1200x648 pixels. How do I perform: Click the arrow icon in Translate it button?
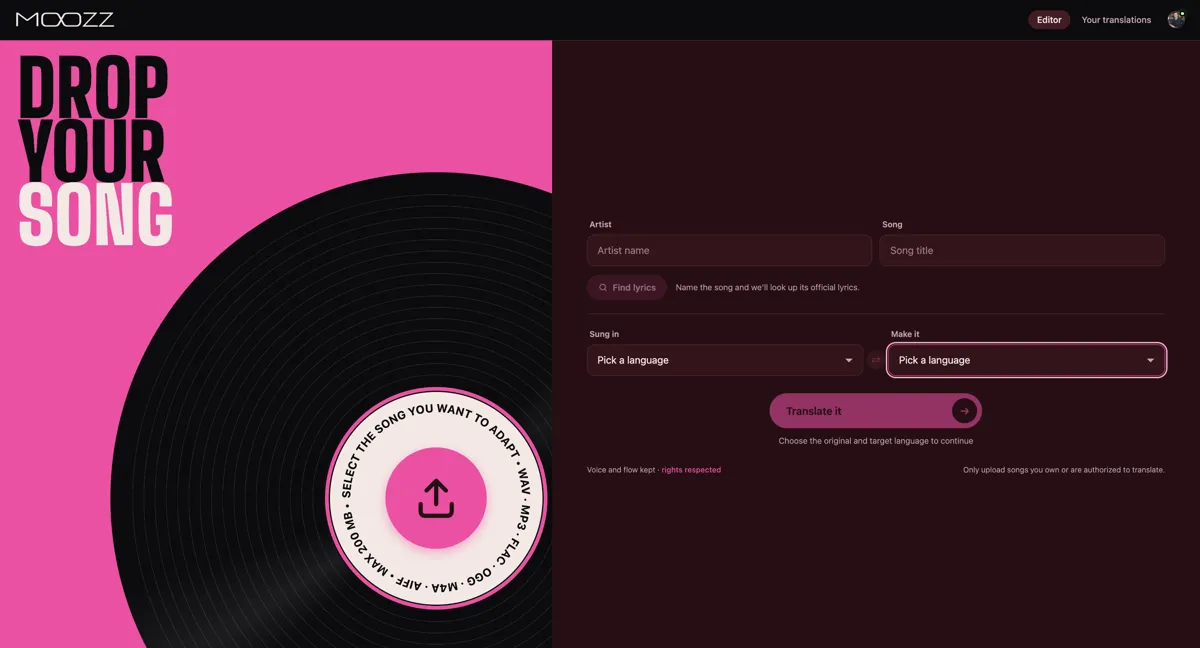tap(964, 411)
